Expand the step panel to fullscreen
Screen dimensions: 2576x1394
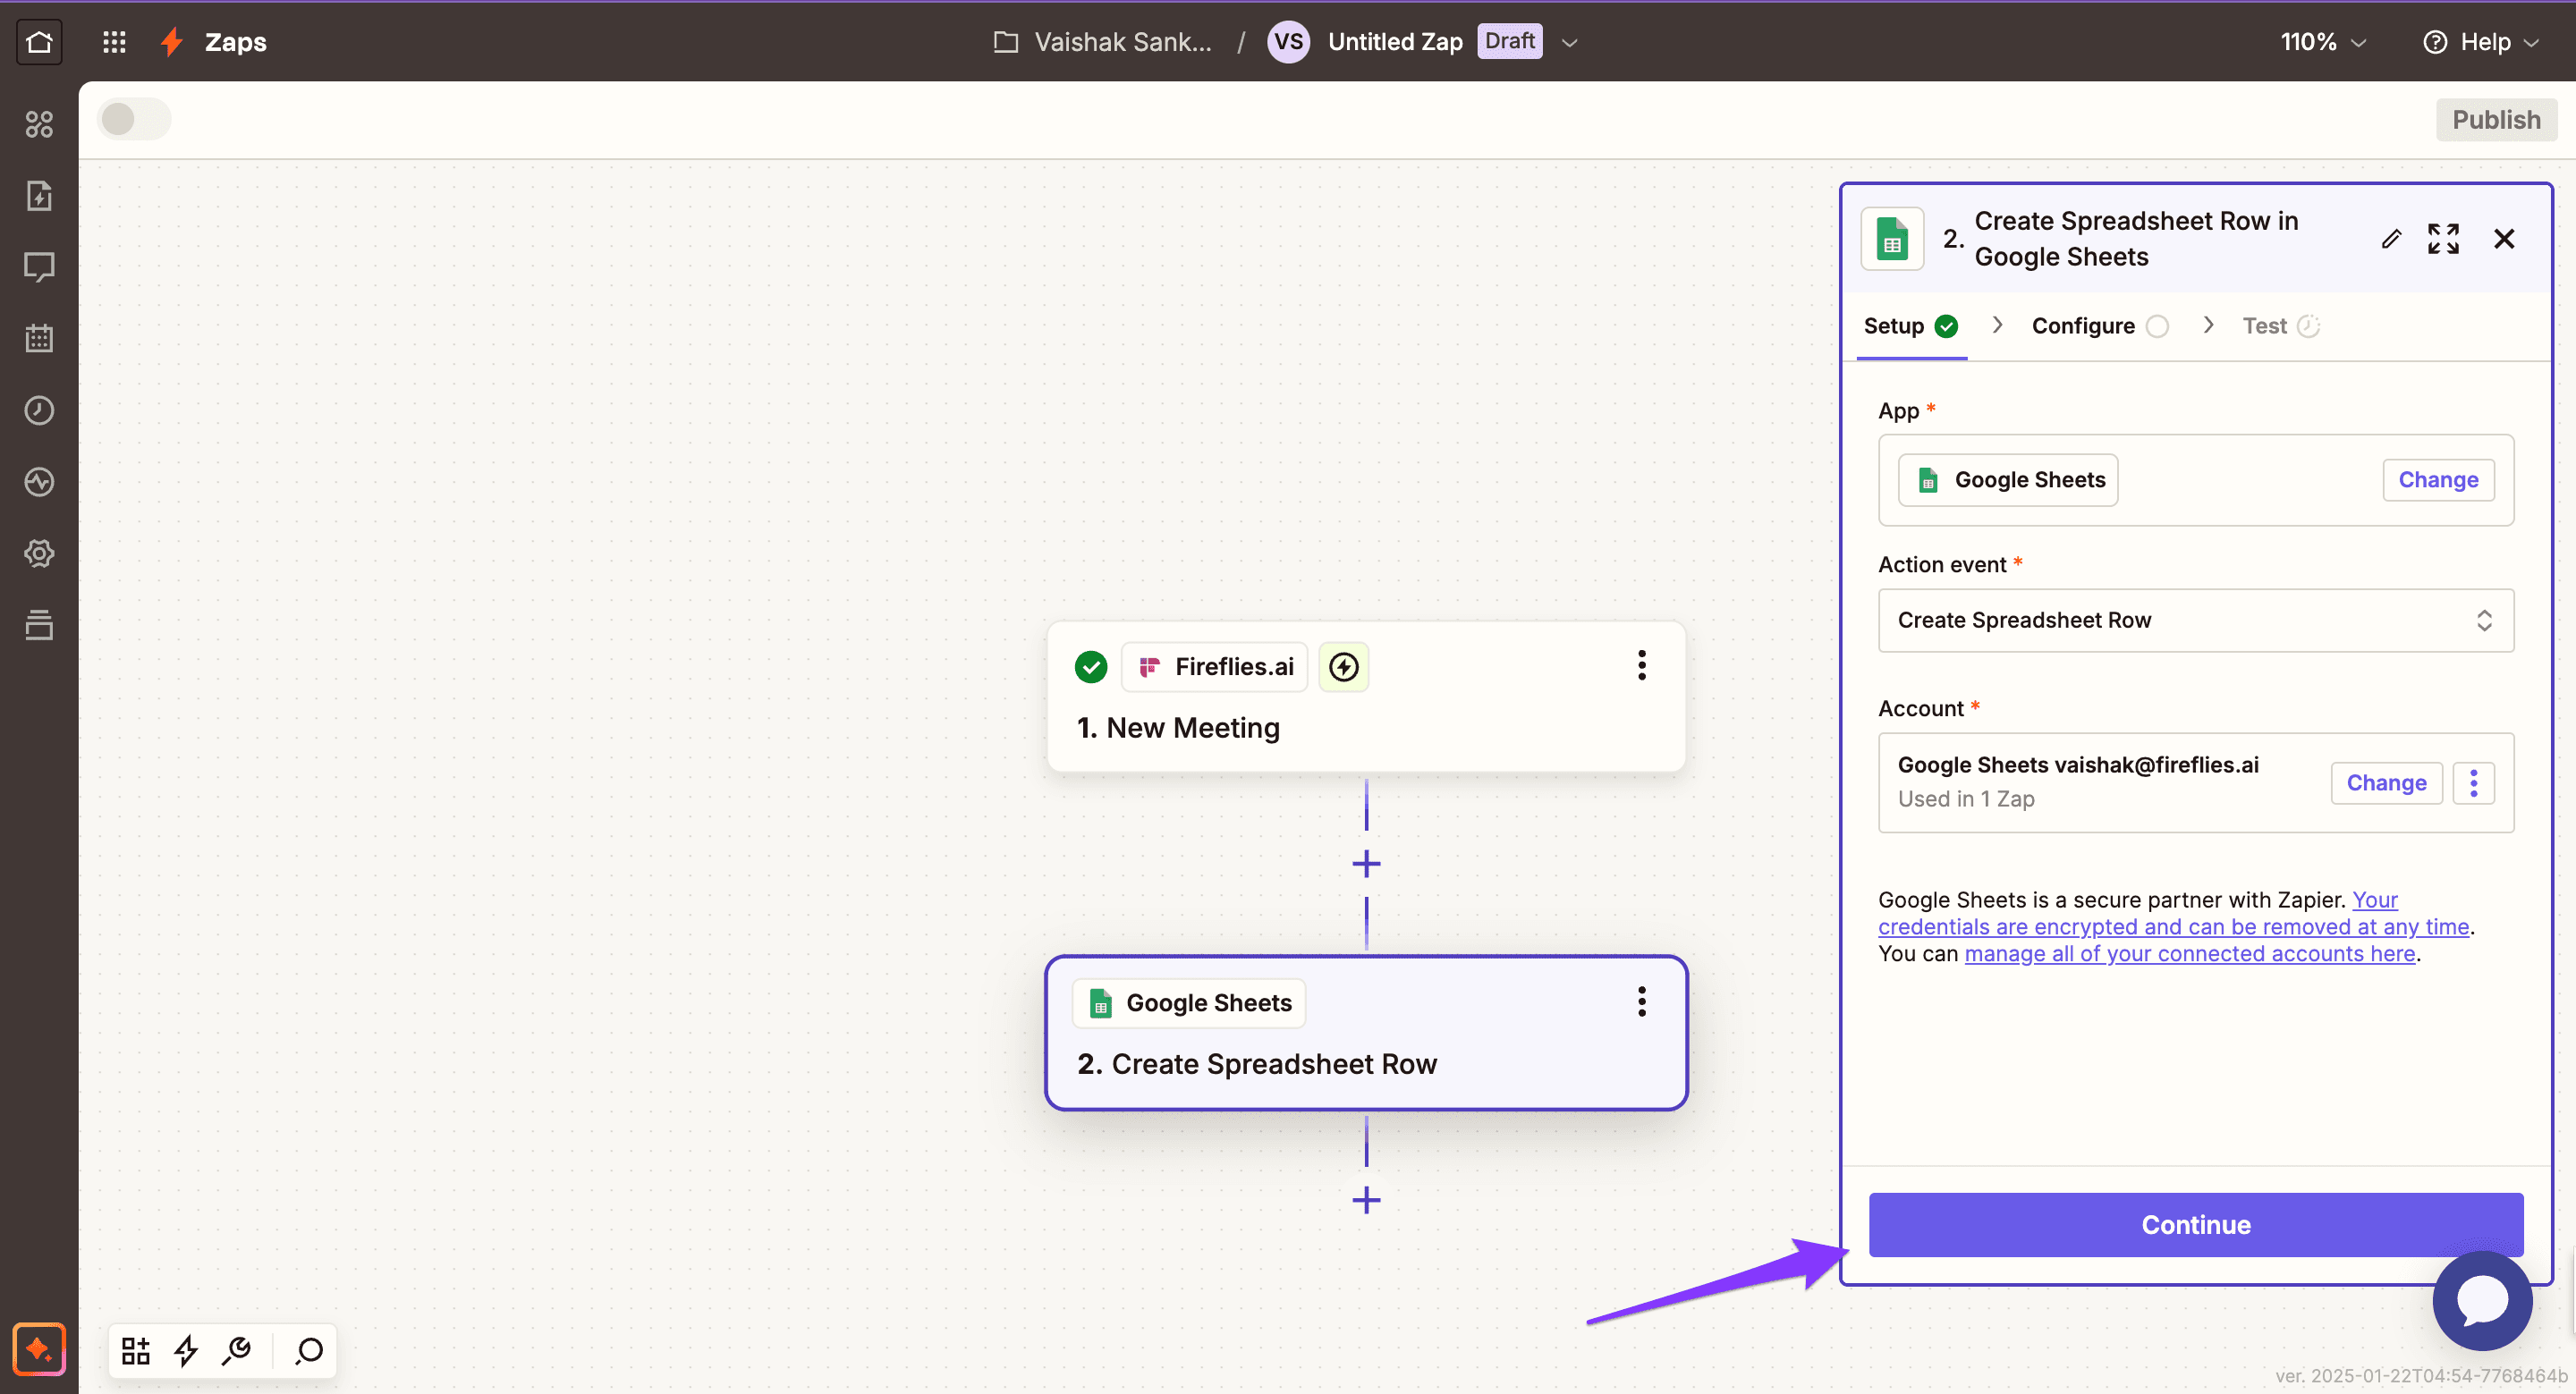(2443, 239)
